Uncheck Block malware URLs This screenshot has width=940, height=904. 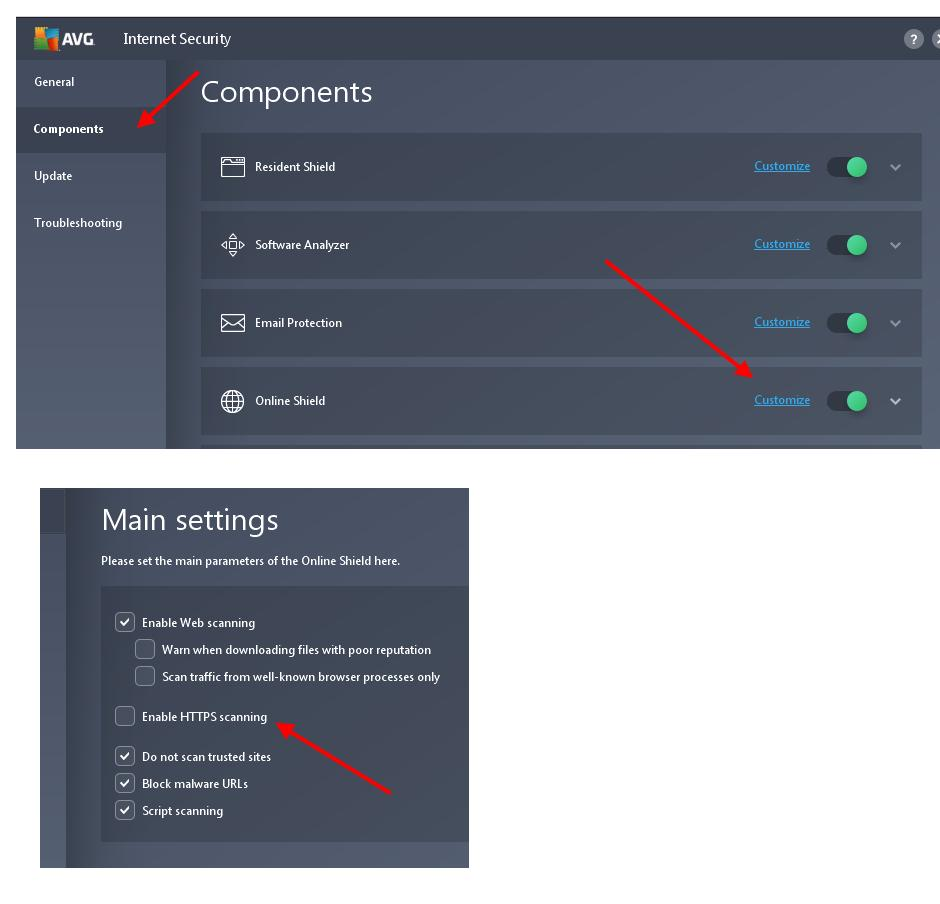tap(125, 783)
